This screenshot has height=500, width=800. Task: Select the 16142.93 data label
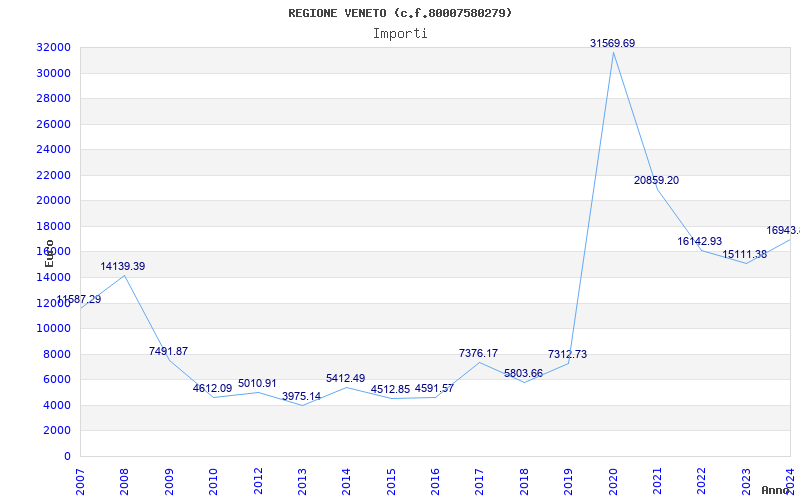click(x=699, y=241)
